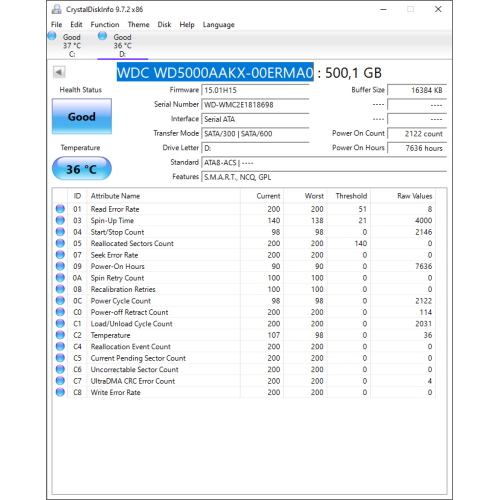Screen dimensions: 500x500
Task: Open the Function menu
Action: click(x=105, y=25)
